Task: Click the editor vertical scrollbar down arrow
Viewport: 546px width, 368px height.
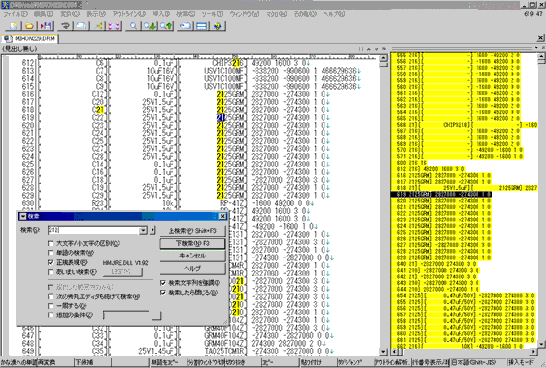Action: point(383,352)
